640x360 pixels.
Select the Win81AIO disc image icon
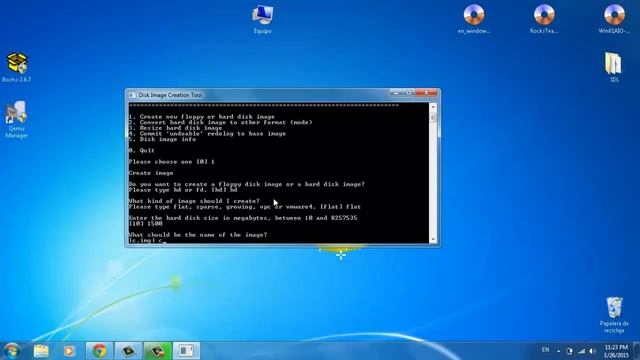click(614, 19)
